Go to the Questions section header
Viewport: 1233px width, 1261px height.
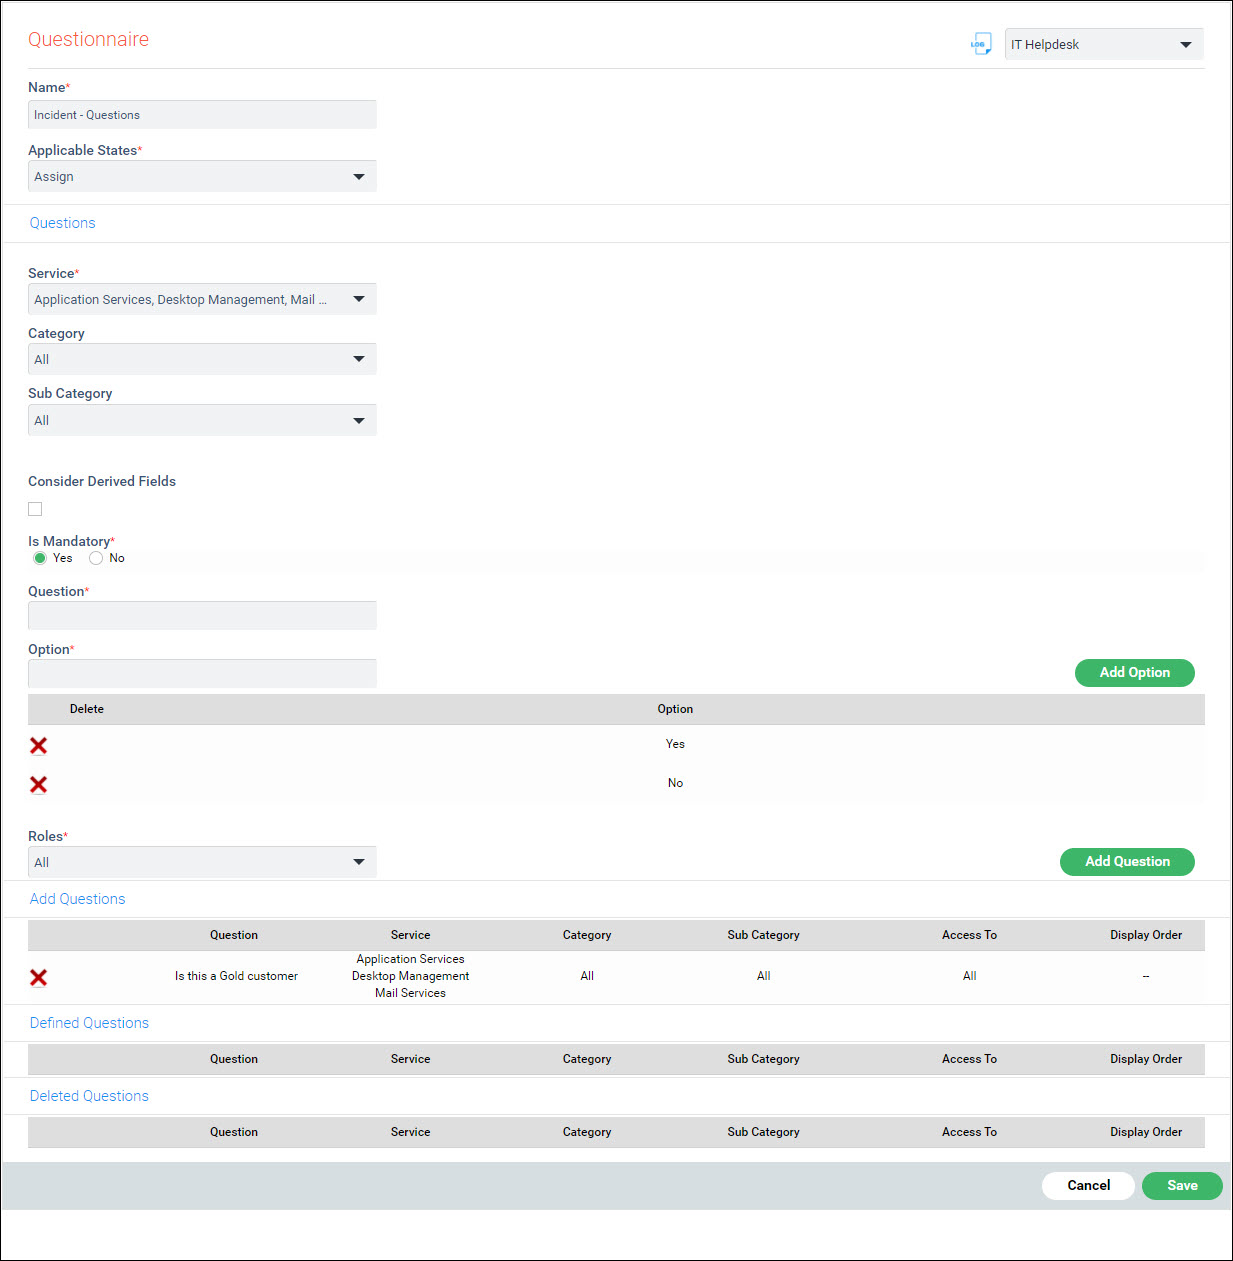click(63, 223)
